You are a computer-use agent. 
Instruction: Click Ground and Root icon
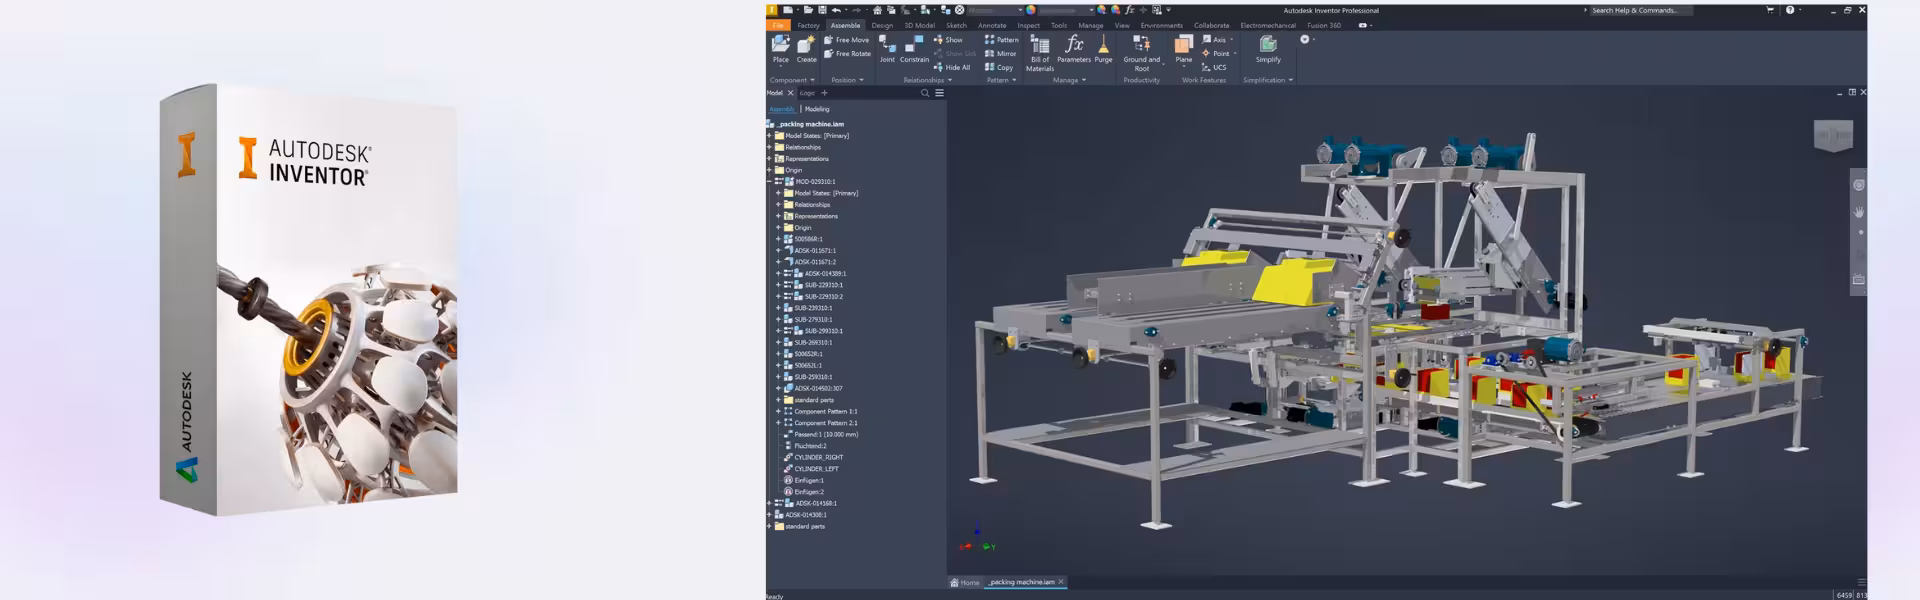pos(1141,45)
